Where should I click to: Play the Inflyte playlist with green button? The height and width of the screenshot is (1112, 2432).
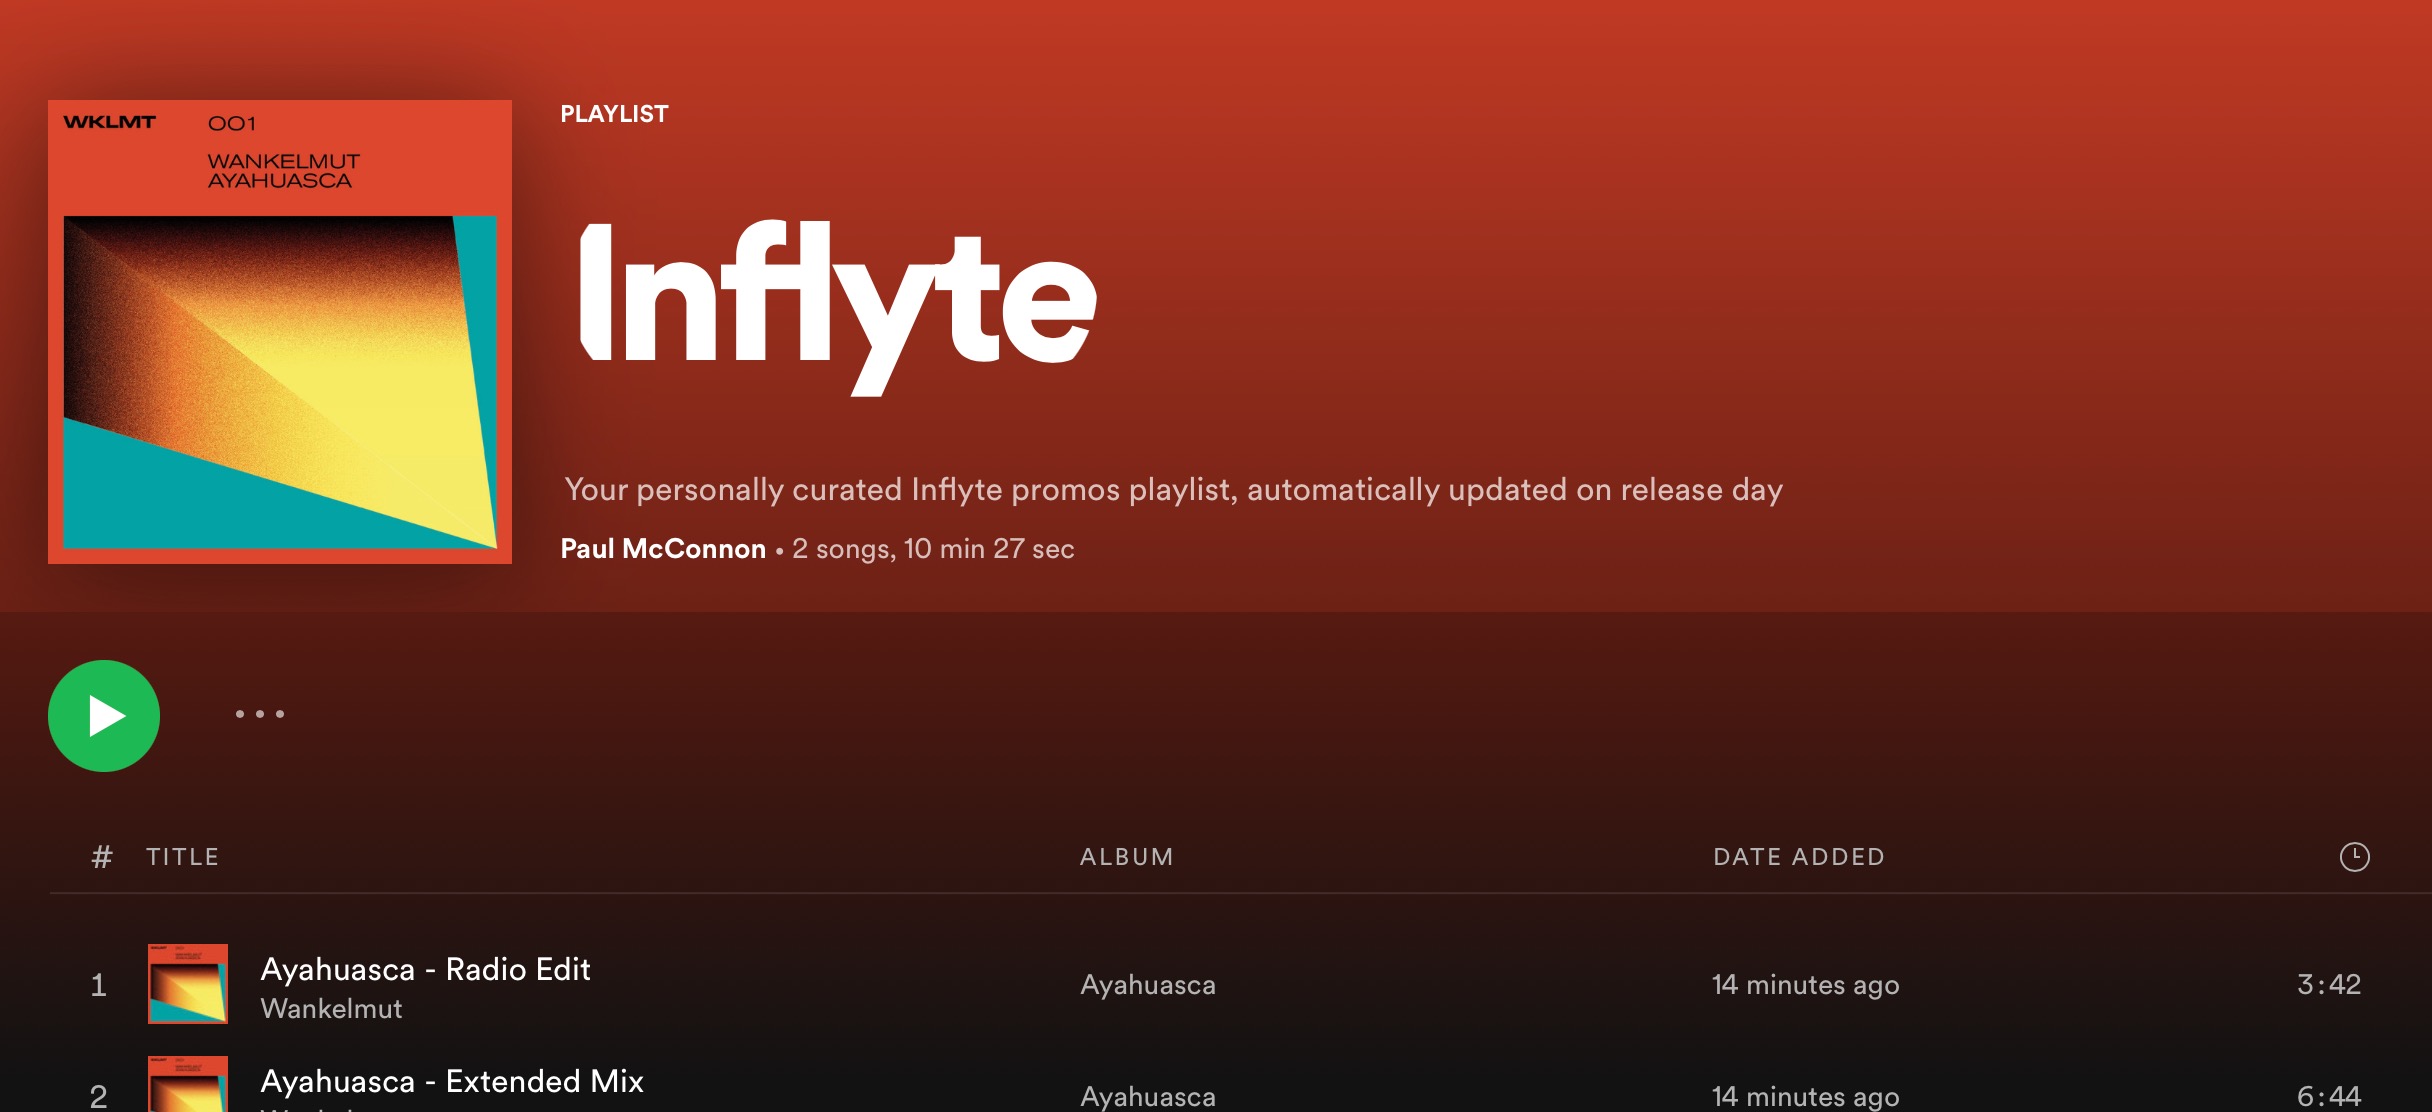pos(104,716)
